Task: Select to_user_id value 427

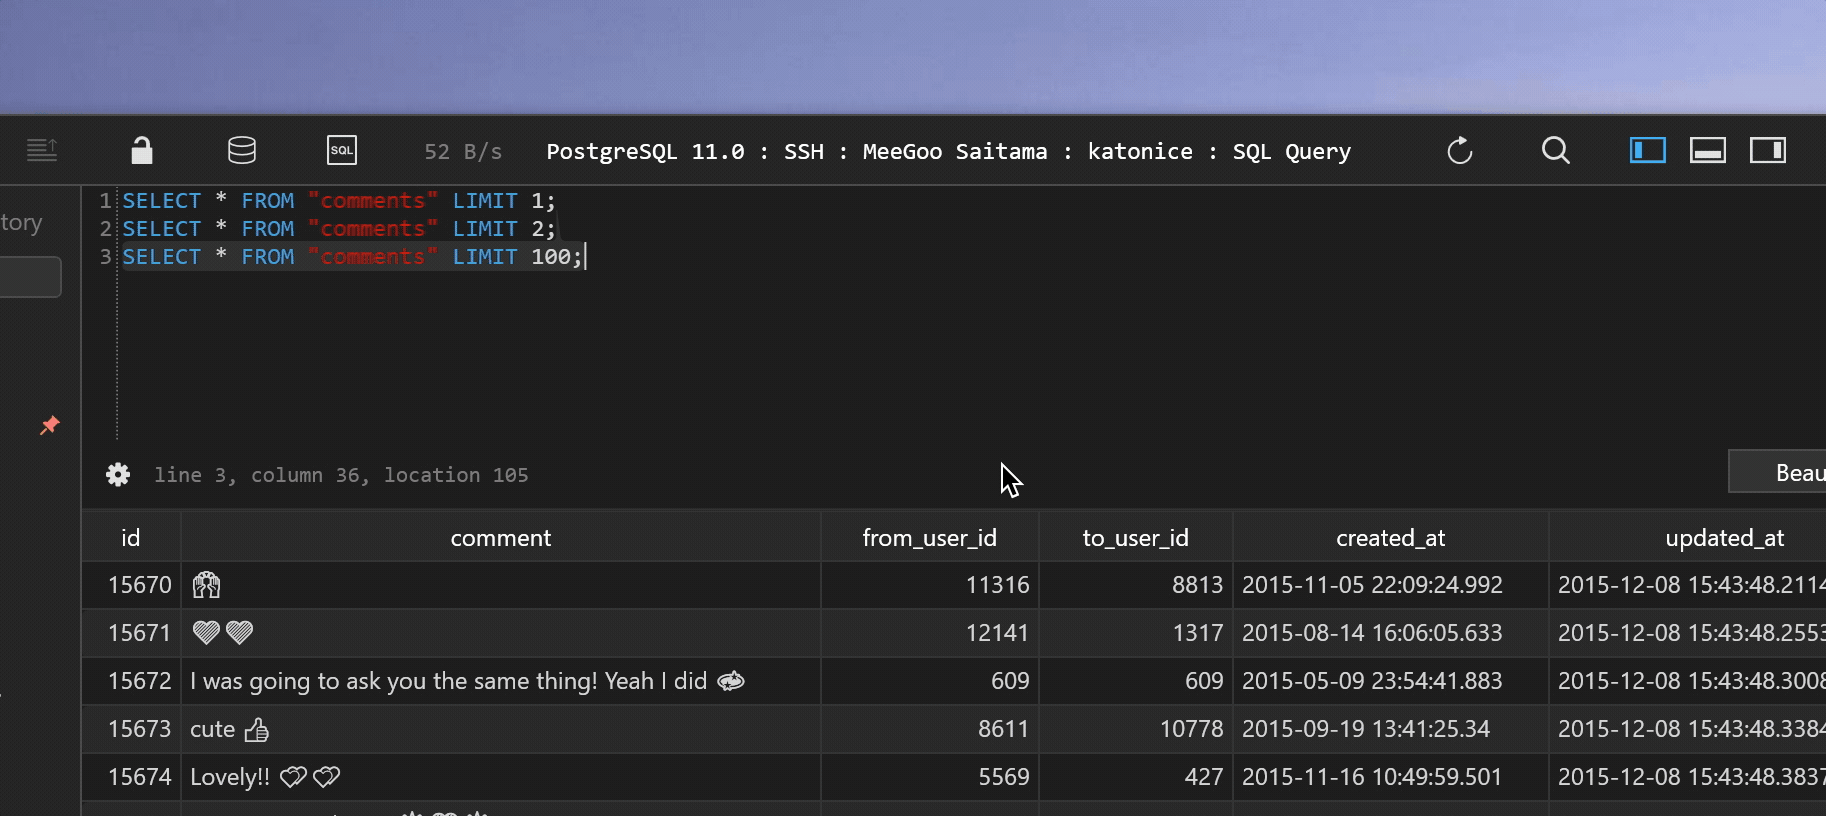Action: point(1136,777)
